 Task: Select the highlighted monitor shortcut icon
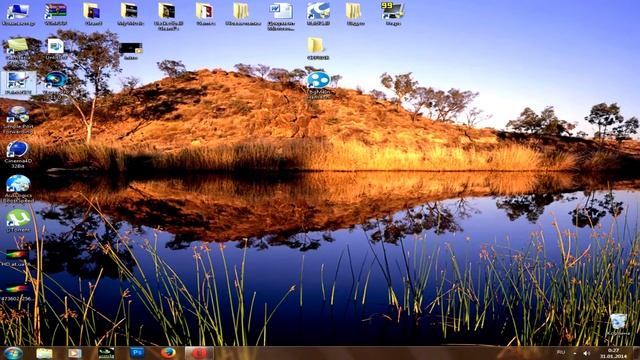coord(18,83)
